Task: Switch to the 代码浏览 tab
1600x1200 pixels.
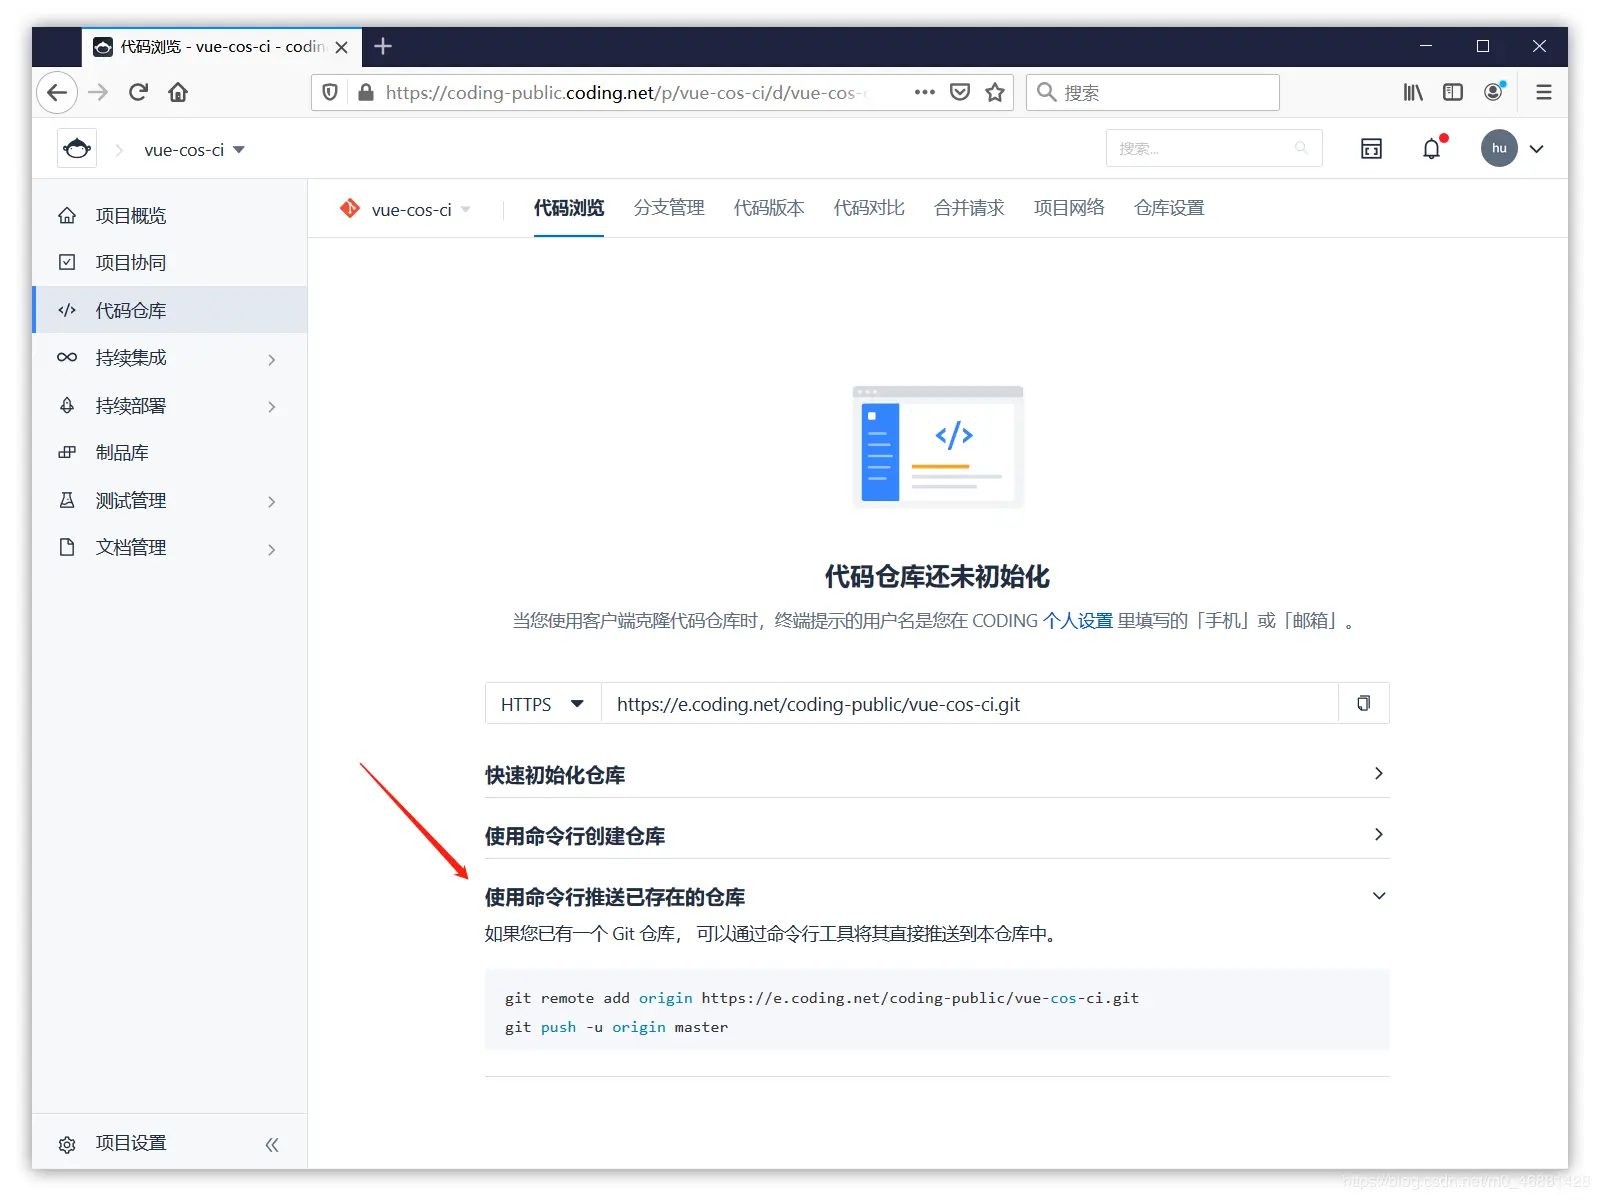Action: [x=569, y=208]
